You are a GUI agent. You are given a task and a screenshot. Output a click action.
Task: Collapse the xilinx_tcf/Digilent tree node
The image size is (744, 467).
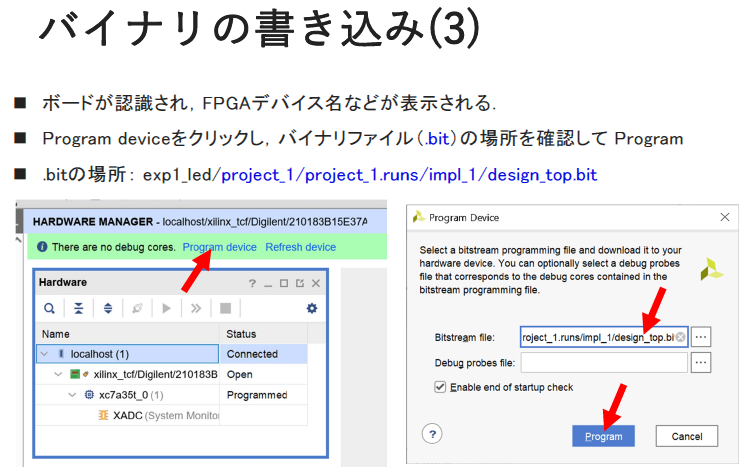pyautogui.click(x=58, y=374)
